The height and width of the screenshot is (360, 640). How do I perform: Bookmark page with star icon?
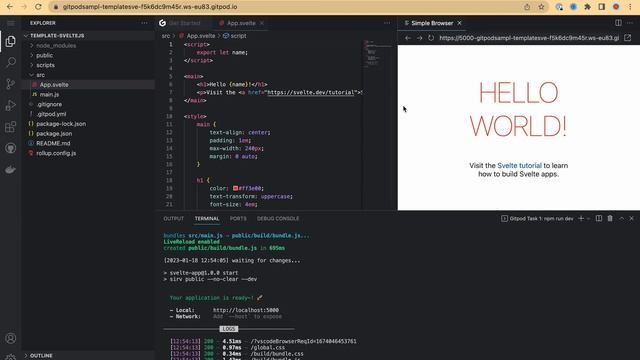click(x=541, y=7)
